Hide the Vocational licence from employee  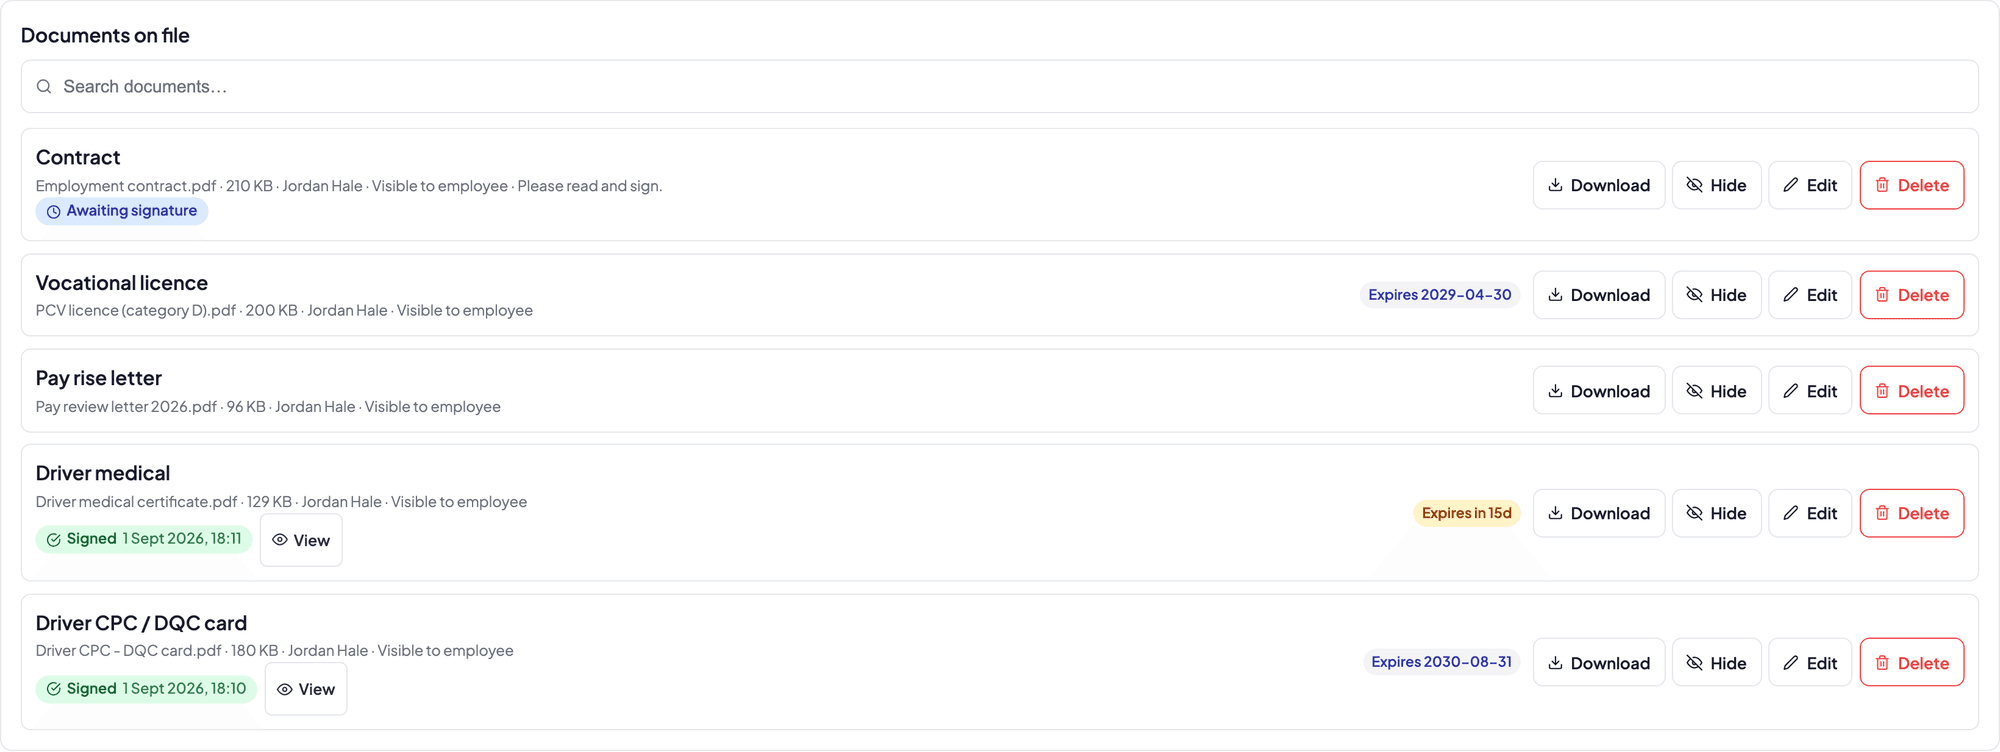click(1716, 295)
